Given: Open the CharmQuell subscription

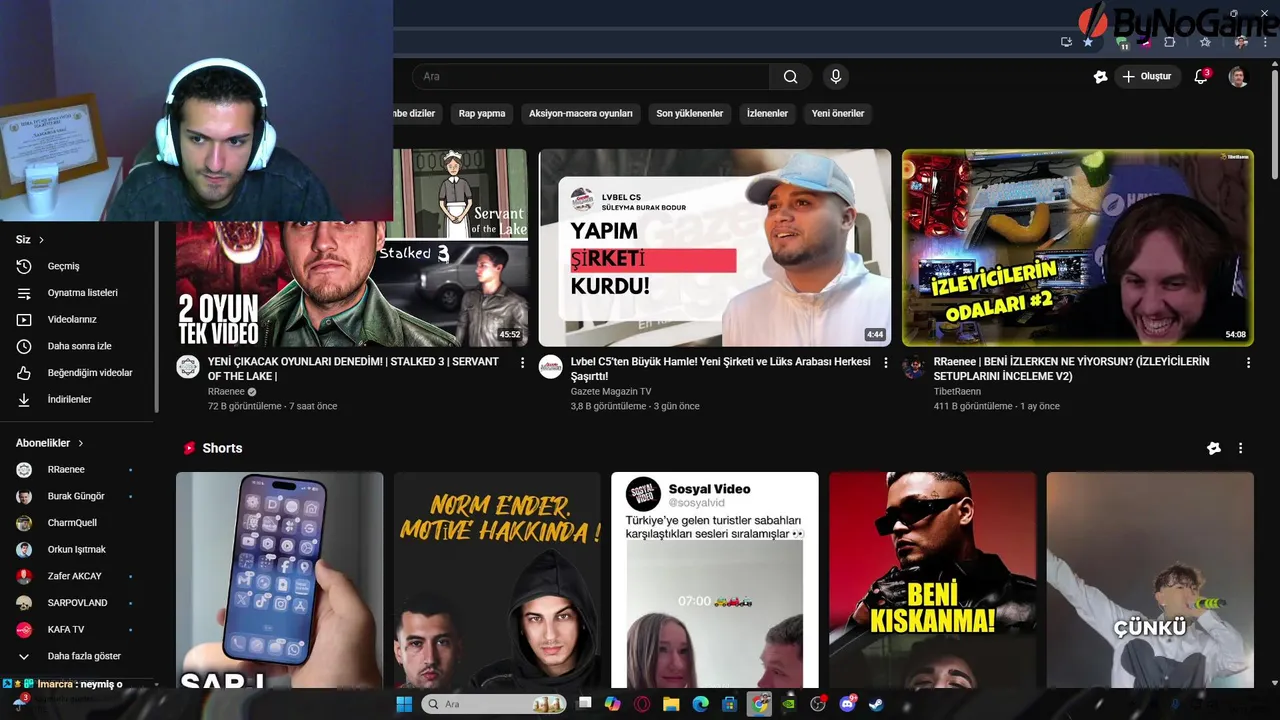Looking at the screenshot, I should (x=78, y=523).
